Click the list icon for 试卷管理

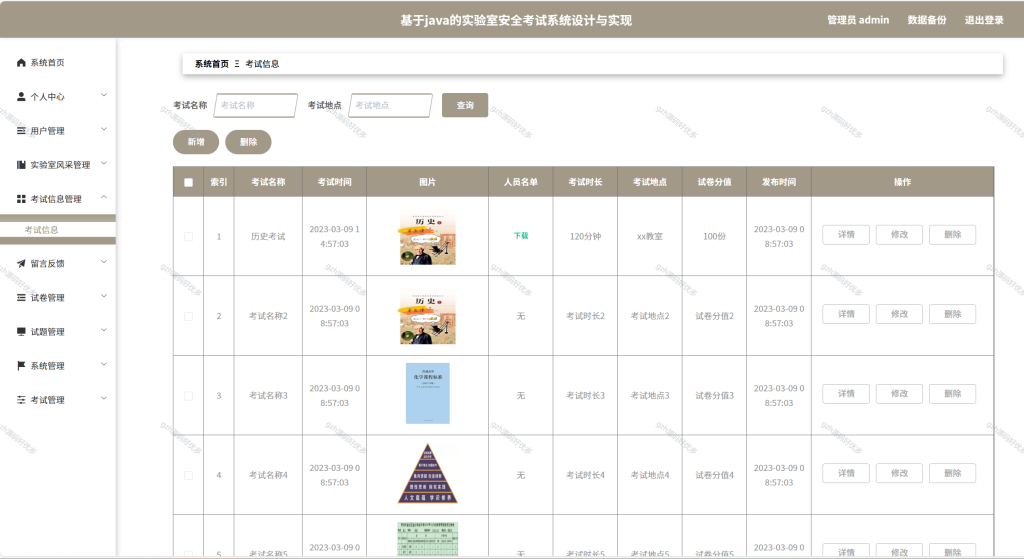(x=21, y=298)
